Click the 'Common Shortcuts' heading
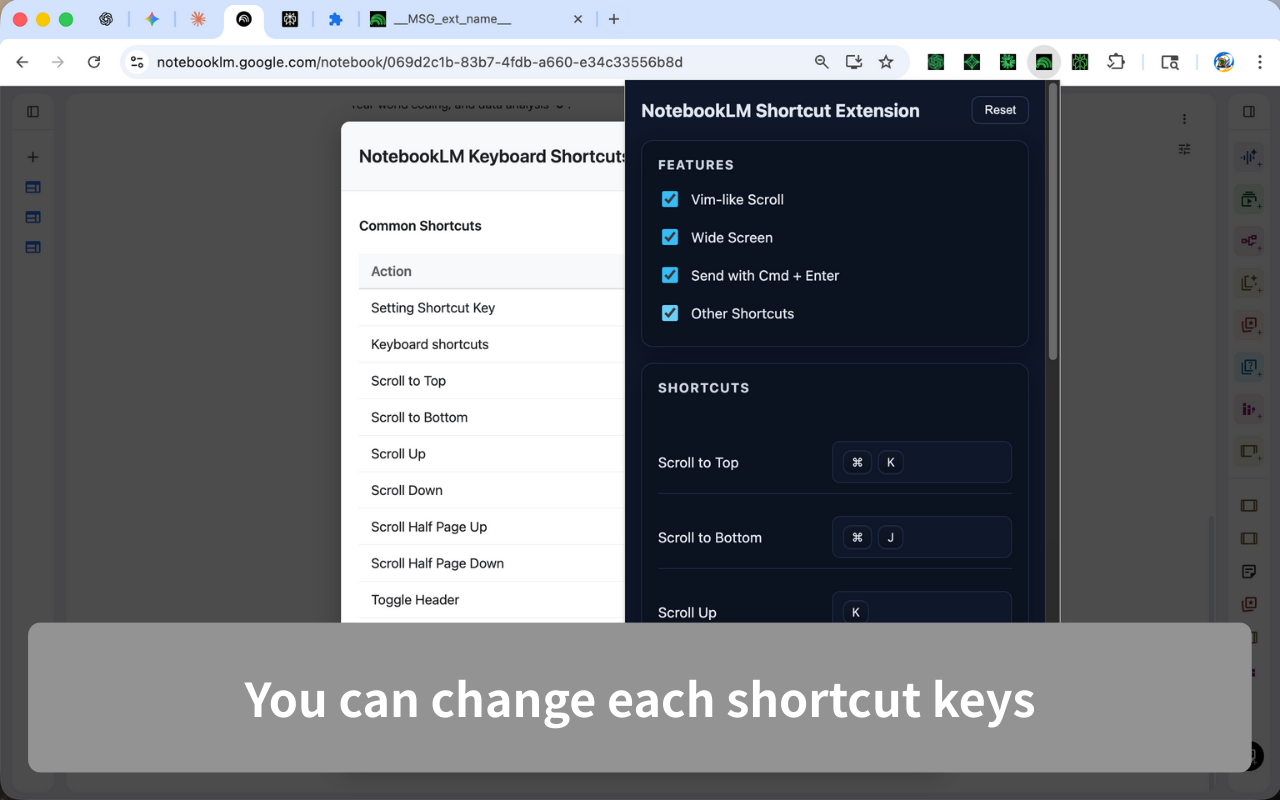Screen dimensions: 1280x800 pos(420,226)
